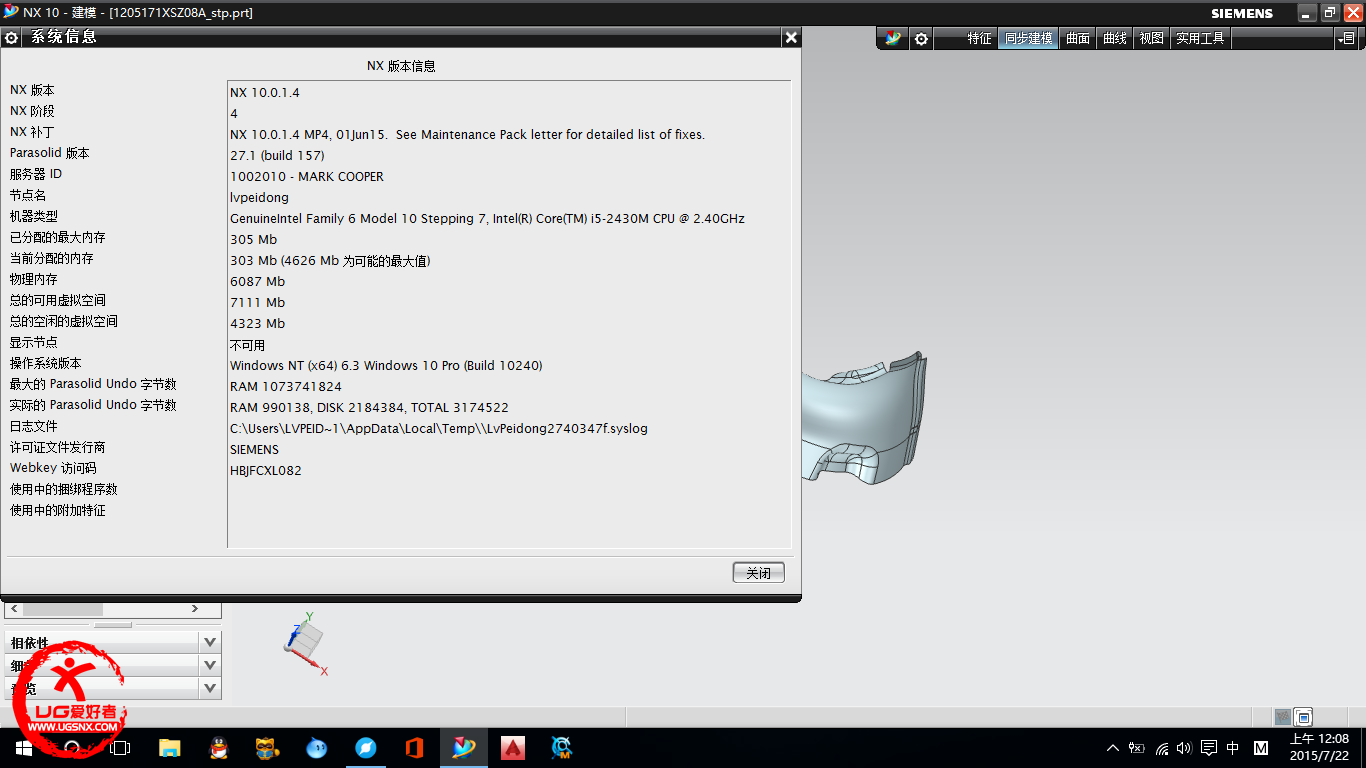The height and width of the screenshot is (768, 1366).
Task: Switch to the 曲线 tab
Action: click(x=1115, y=38)
